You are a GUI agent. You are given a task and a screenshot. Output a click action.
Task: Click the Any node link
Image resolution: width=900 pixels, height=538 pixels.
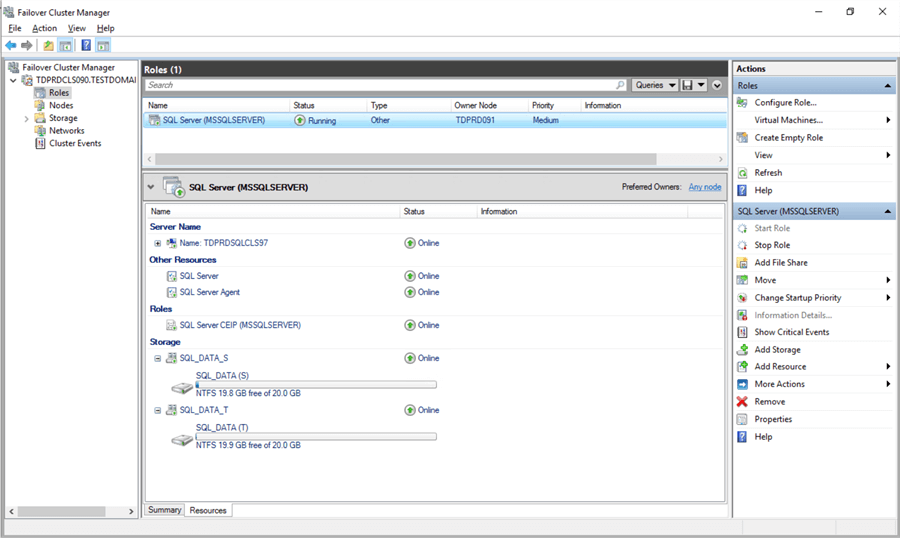coord(705,187)
